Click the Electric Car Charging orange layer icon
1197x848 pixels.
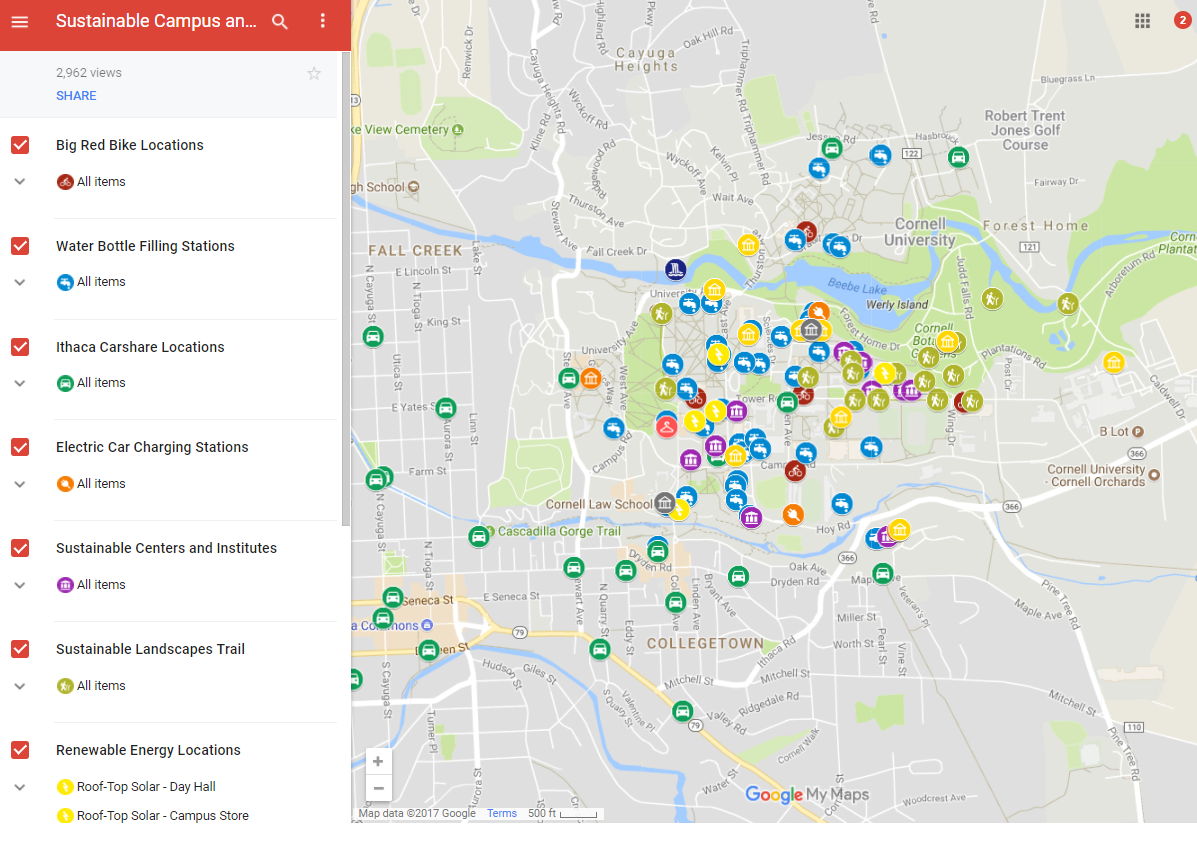click(65, 484)
